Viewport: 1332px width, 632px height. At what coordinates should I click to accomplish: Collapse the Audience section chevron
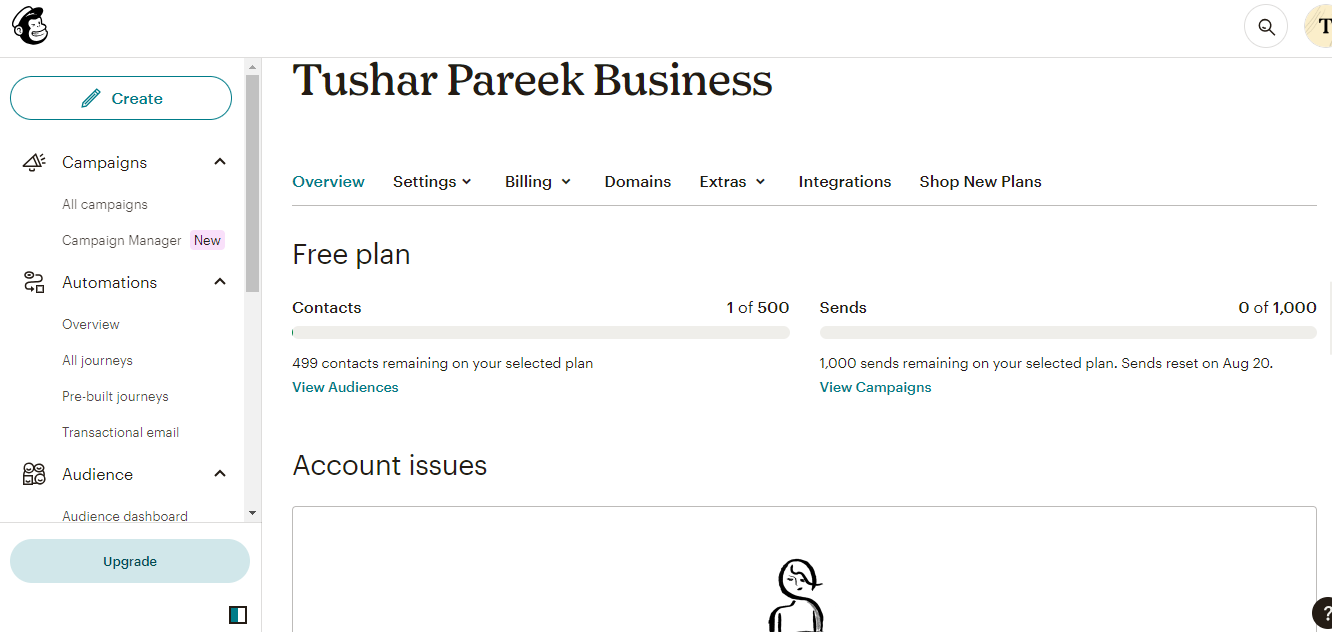pos(220,474)
